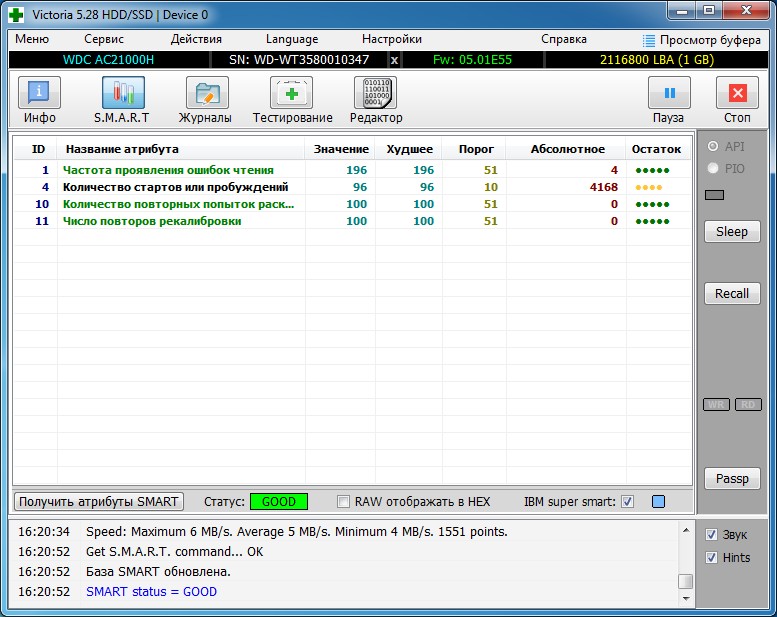This screenshot has width=777, height=617.
Task: Click the Худшее column header
Action: (409, 149)
